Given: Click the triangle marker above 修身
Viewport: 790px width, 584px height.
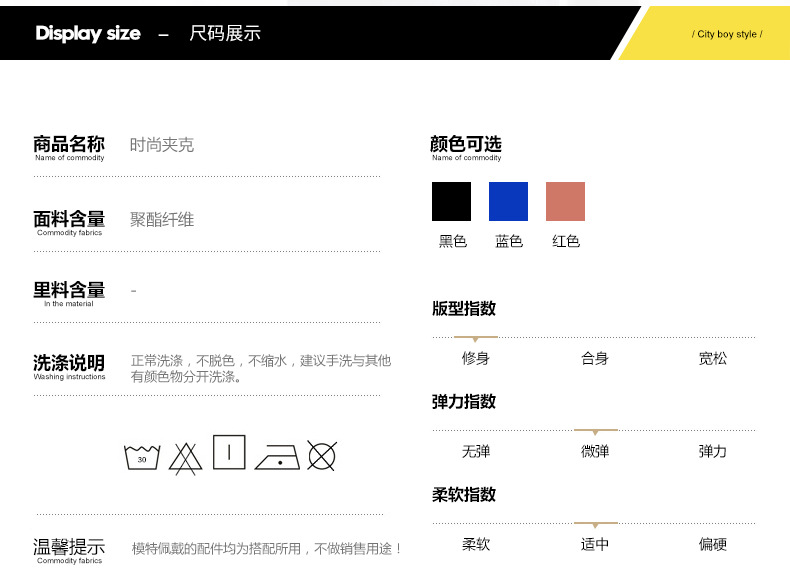Looking at the screenshot, I should point(475,339).
